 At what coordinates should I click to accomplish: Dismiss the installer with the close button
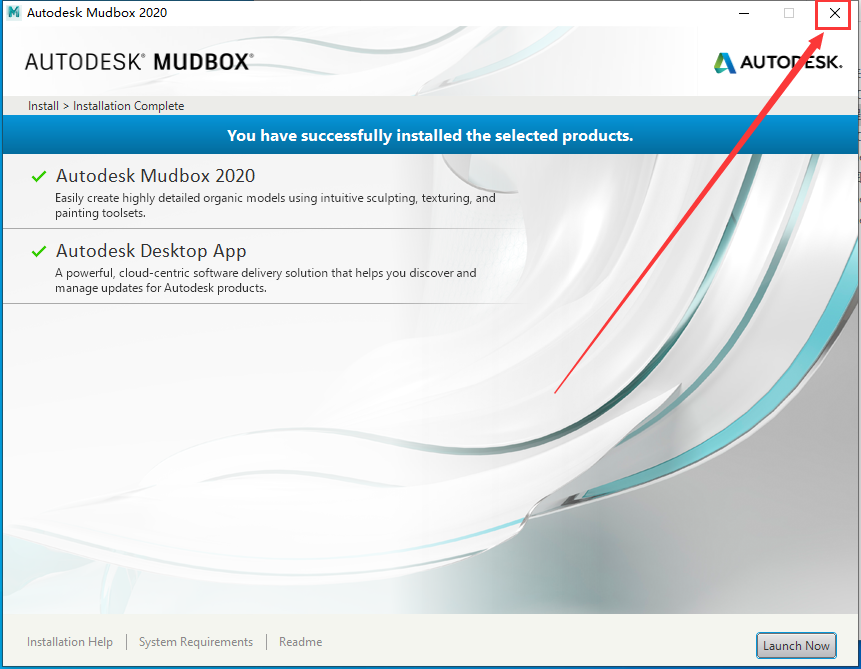(x=833, y=14)
